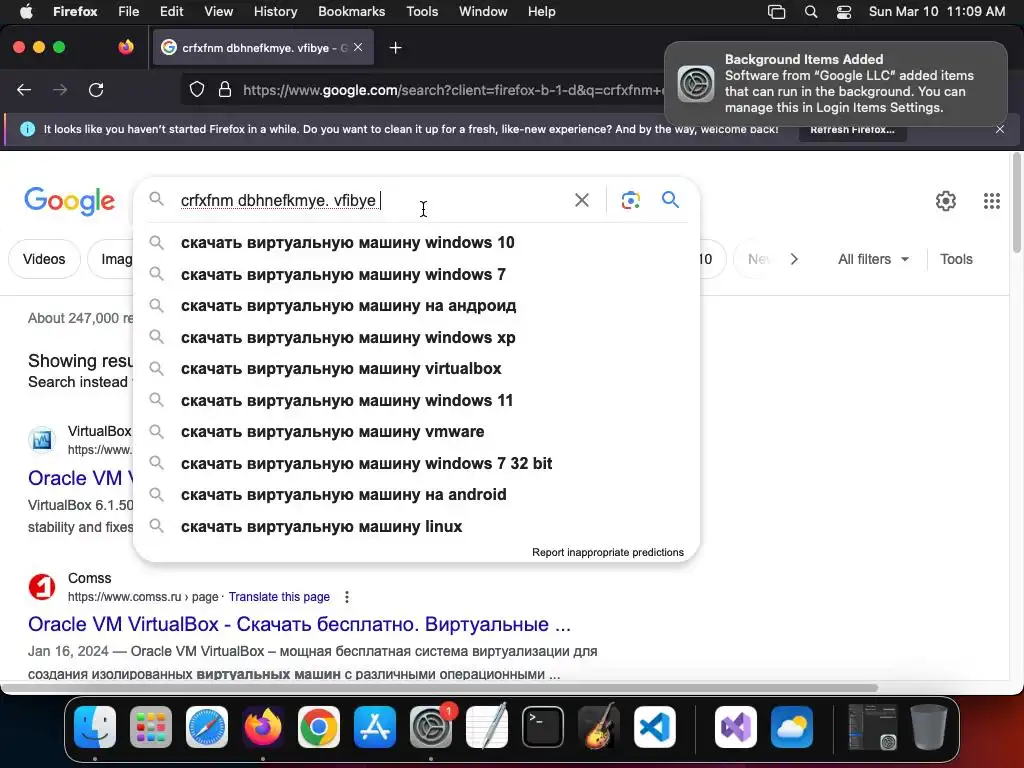1024x768 pixels.
Task: Open Visual Studio purple Dock icon
Action: pyautogui.click(x=736, y=727)
